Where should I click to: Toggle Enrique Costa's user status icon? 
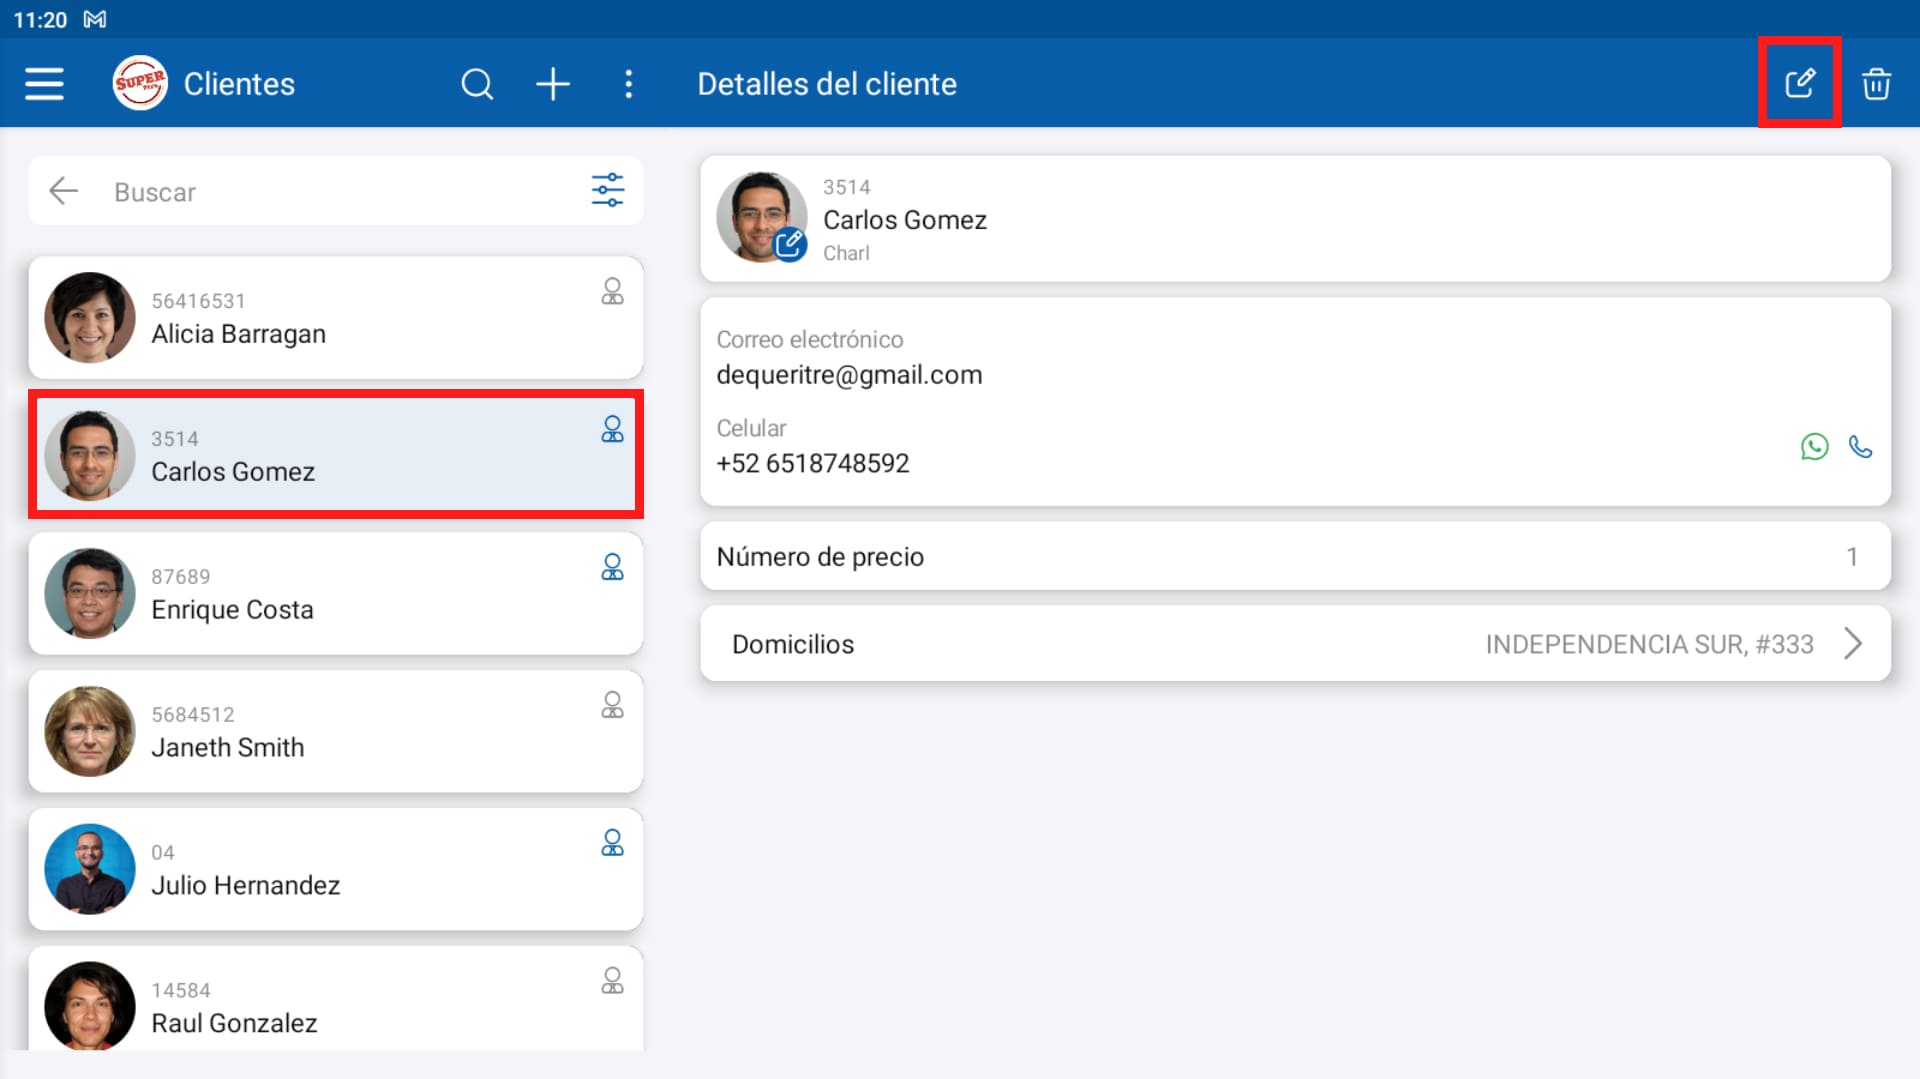pos(612,567)
